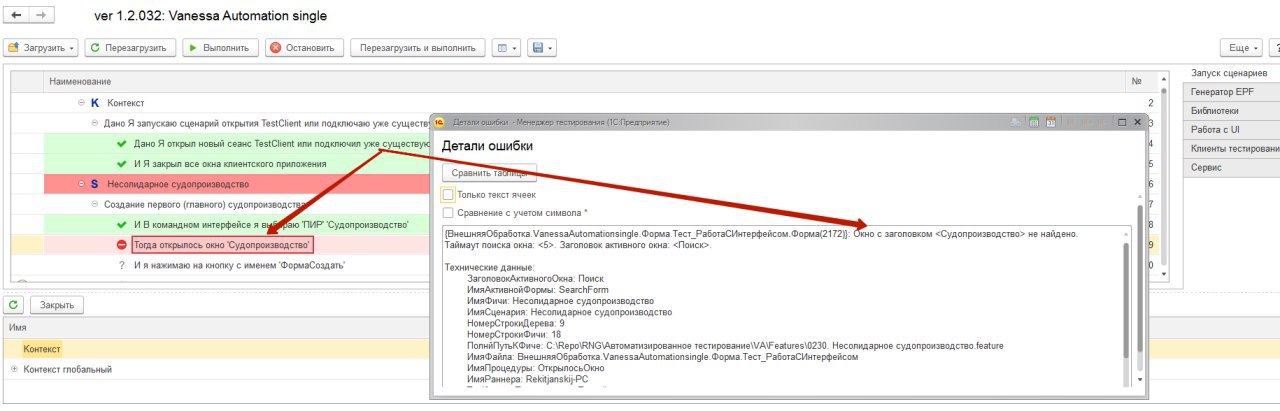Open the table layout dropdown button
Viewport: 1280px width, 411px height.
(x=507, y=48)
